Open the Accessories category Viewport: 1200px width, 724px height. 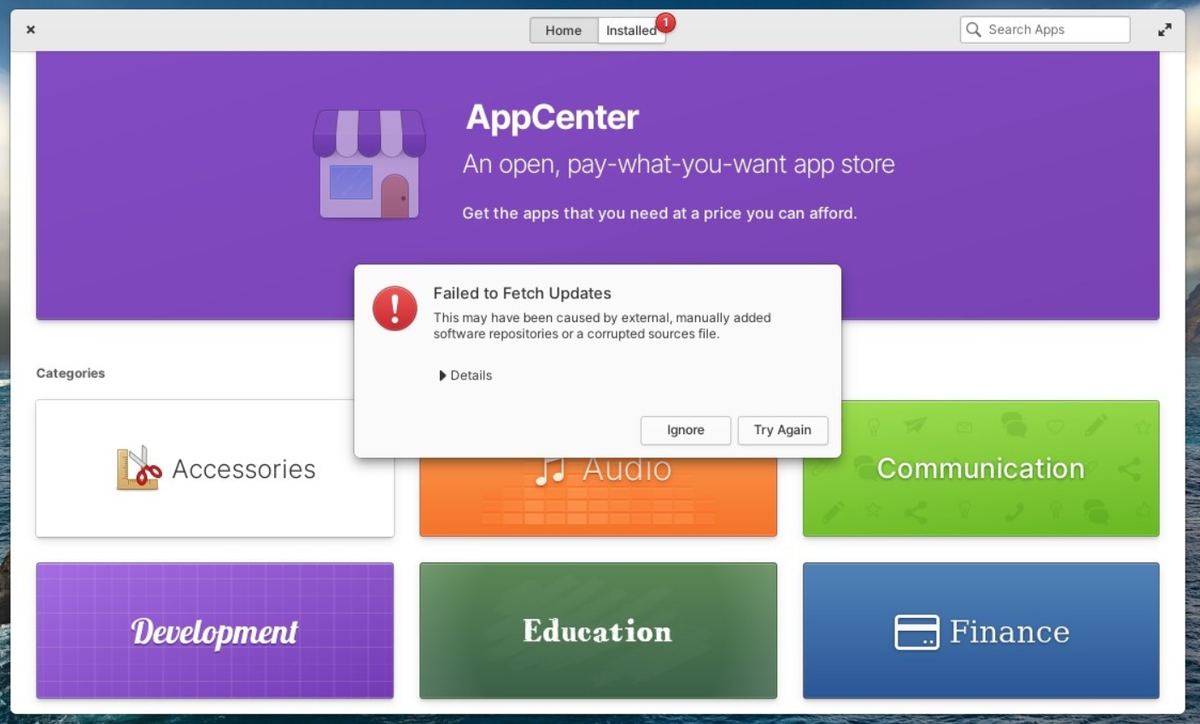[x=215, y=468]
